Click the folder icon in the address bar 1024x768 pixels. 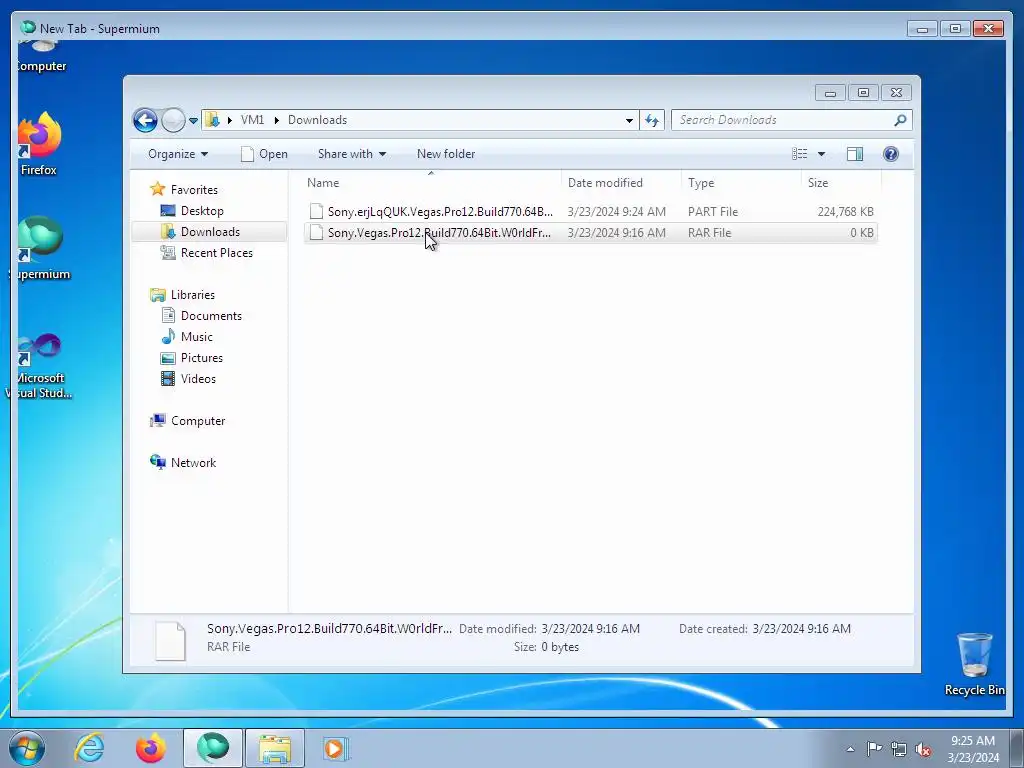[x=212, y=120]
